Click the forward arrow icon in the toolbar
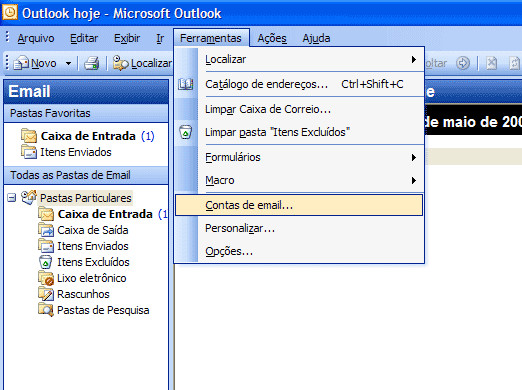The image size is (522, 390). pyautogui.click(x=463, y=63)
